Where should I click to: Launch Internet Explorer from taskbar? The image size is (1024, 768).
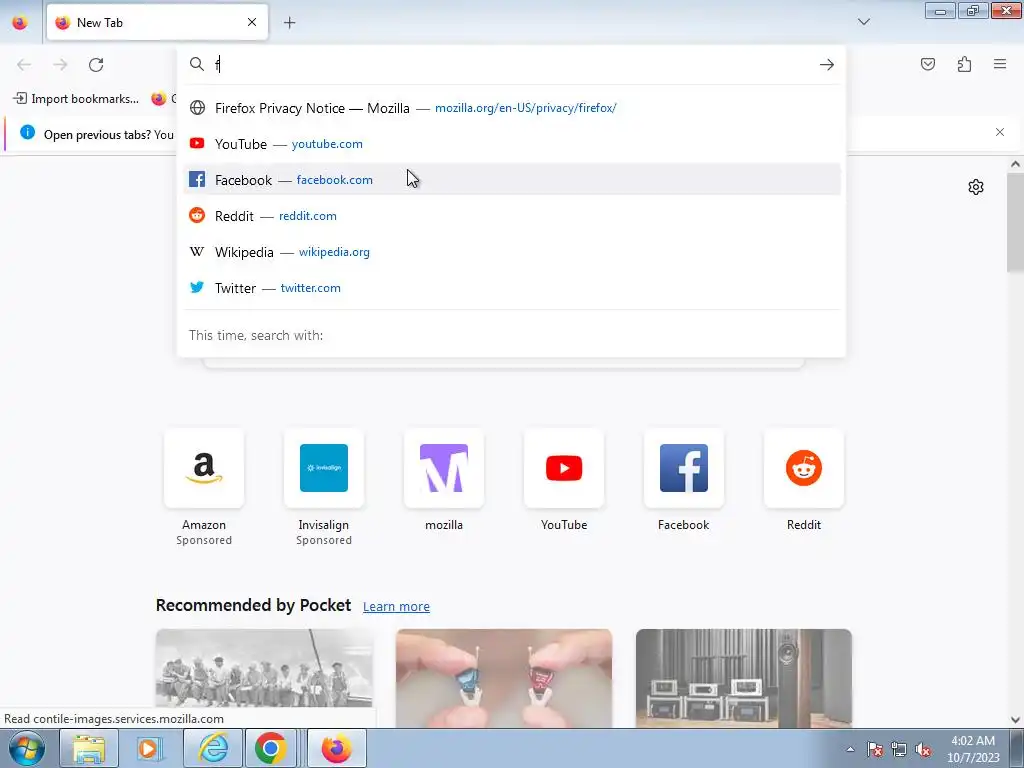point(212,748)
